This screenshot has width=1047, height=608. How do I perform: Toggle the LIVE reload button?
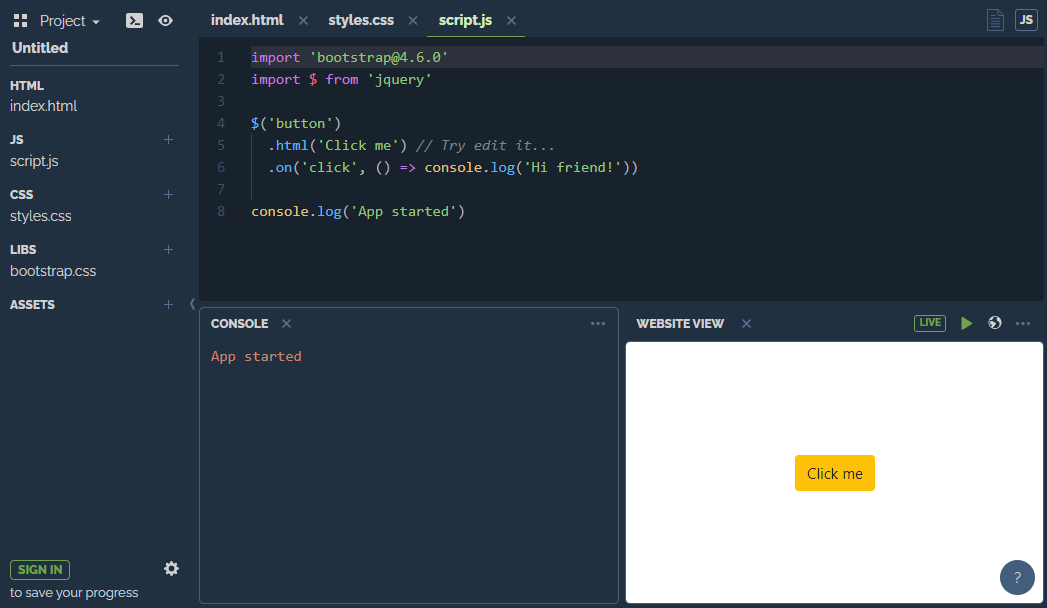tap(929, 323)
